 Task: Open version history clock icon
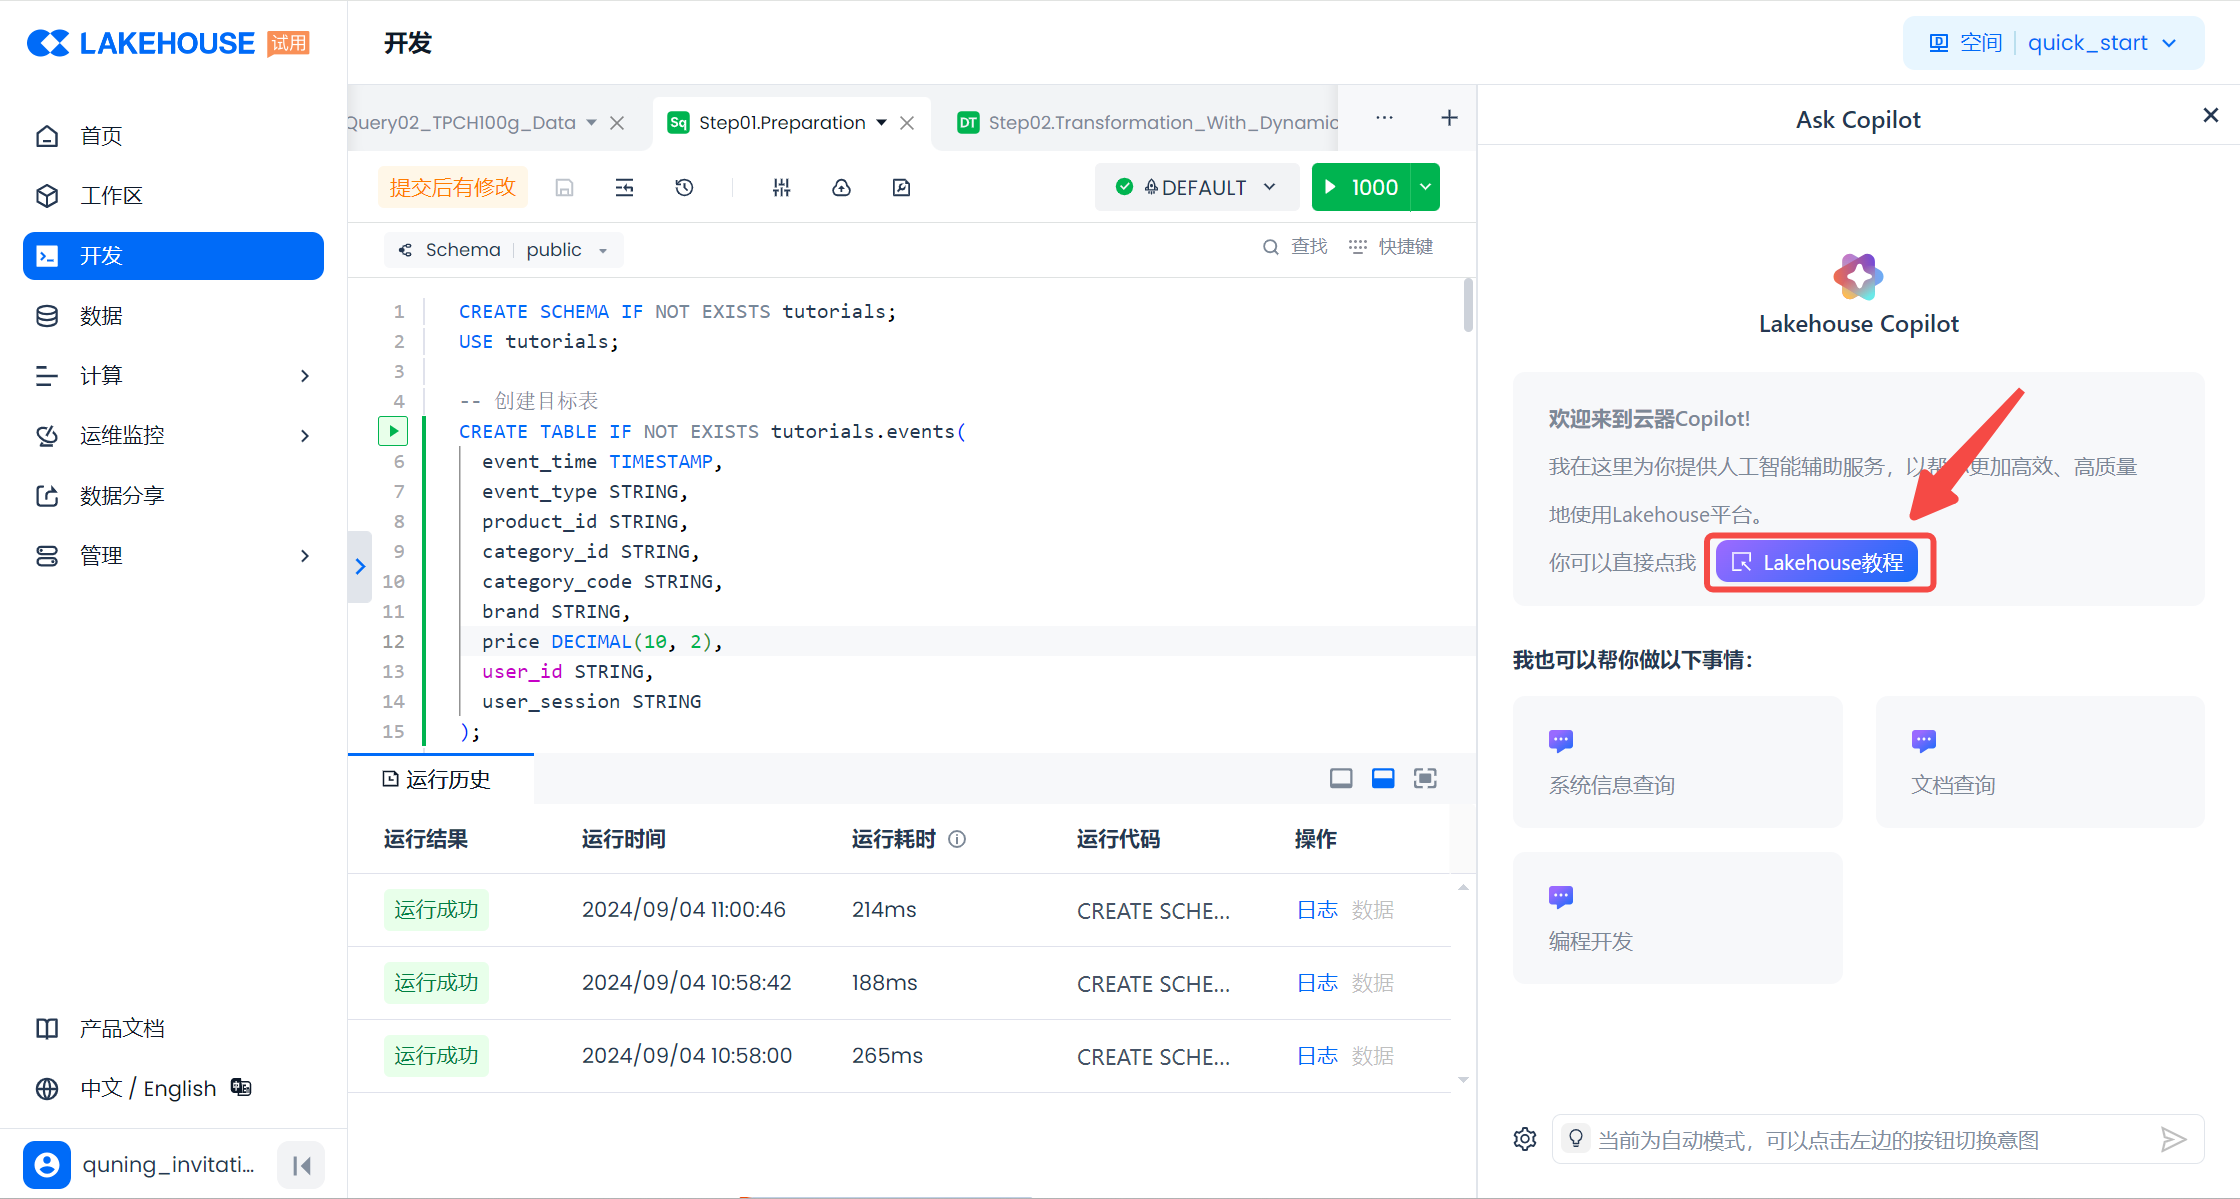pos(684,188)
